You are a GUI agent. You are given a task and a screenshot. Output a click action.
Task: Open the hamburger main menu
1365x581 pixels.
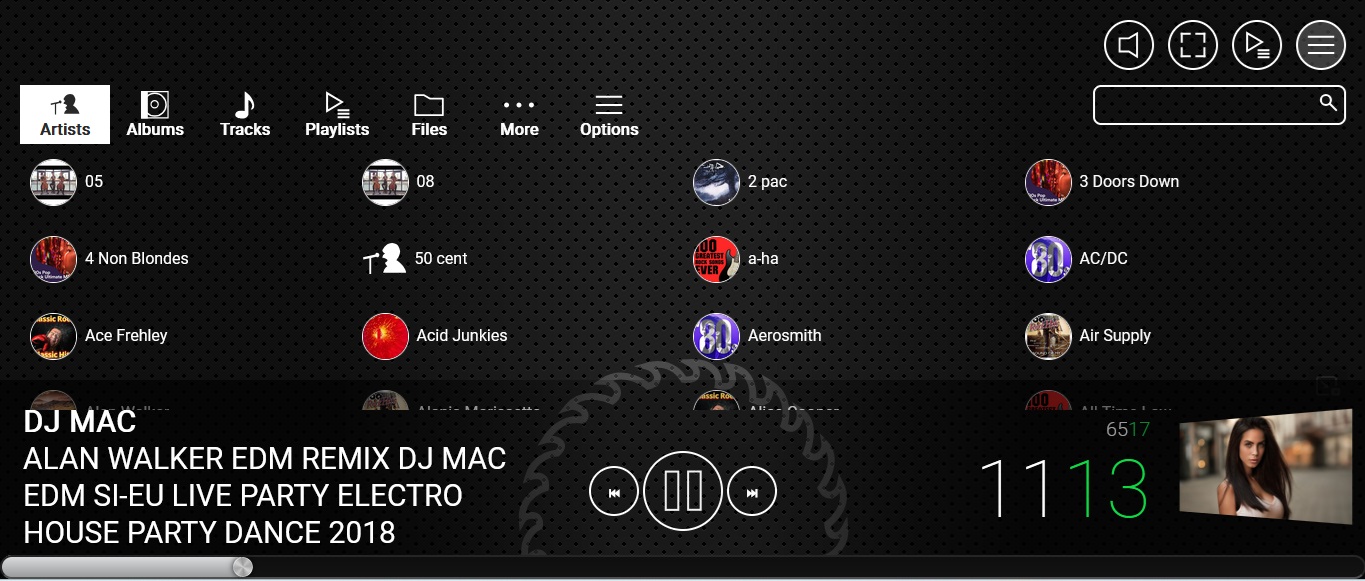click(1321, 45)
